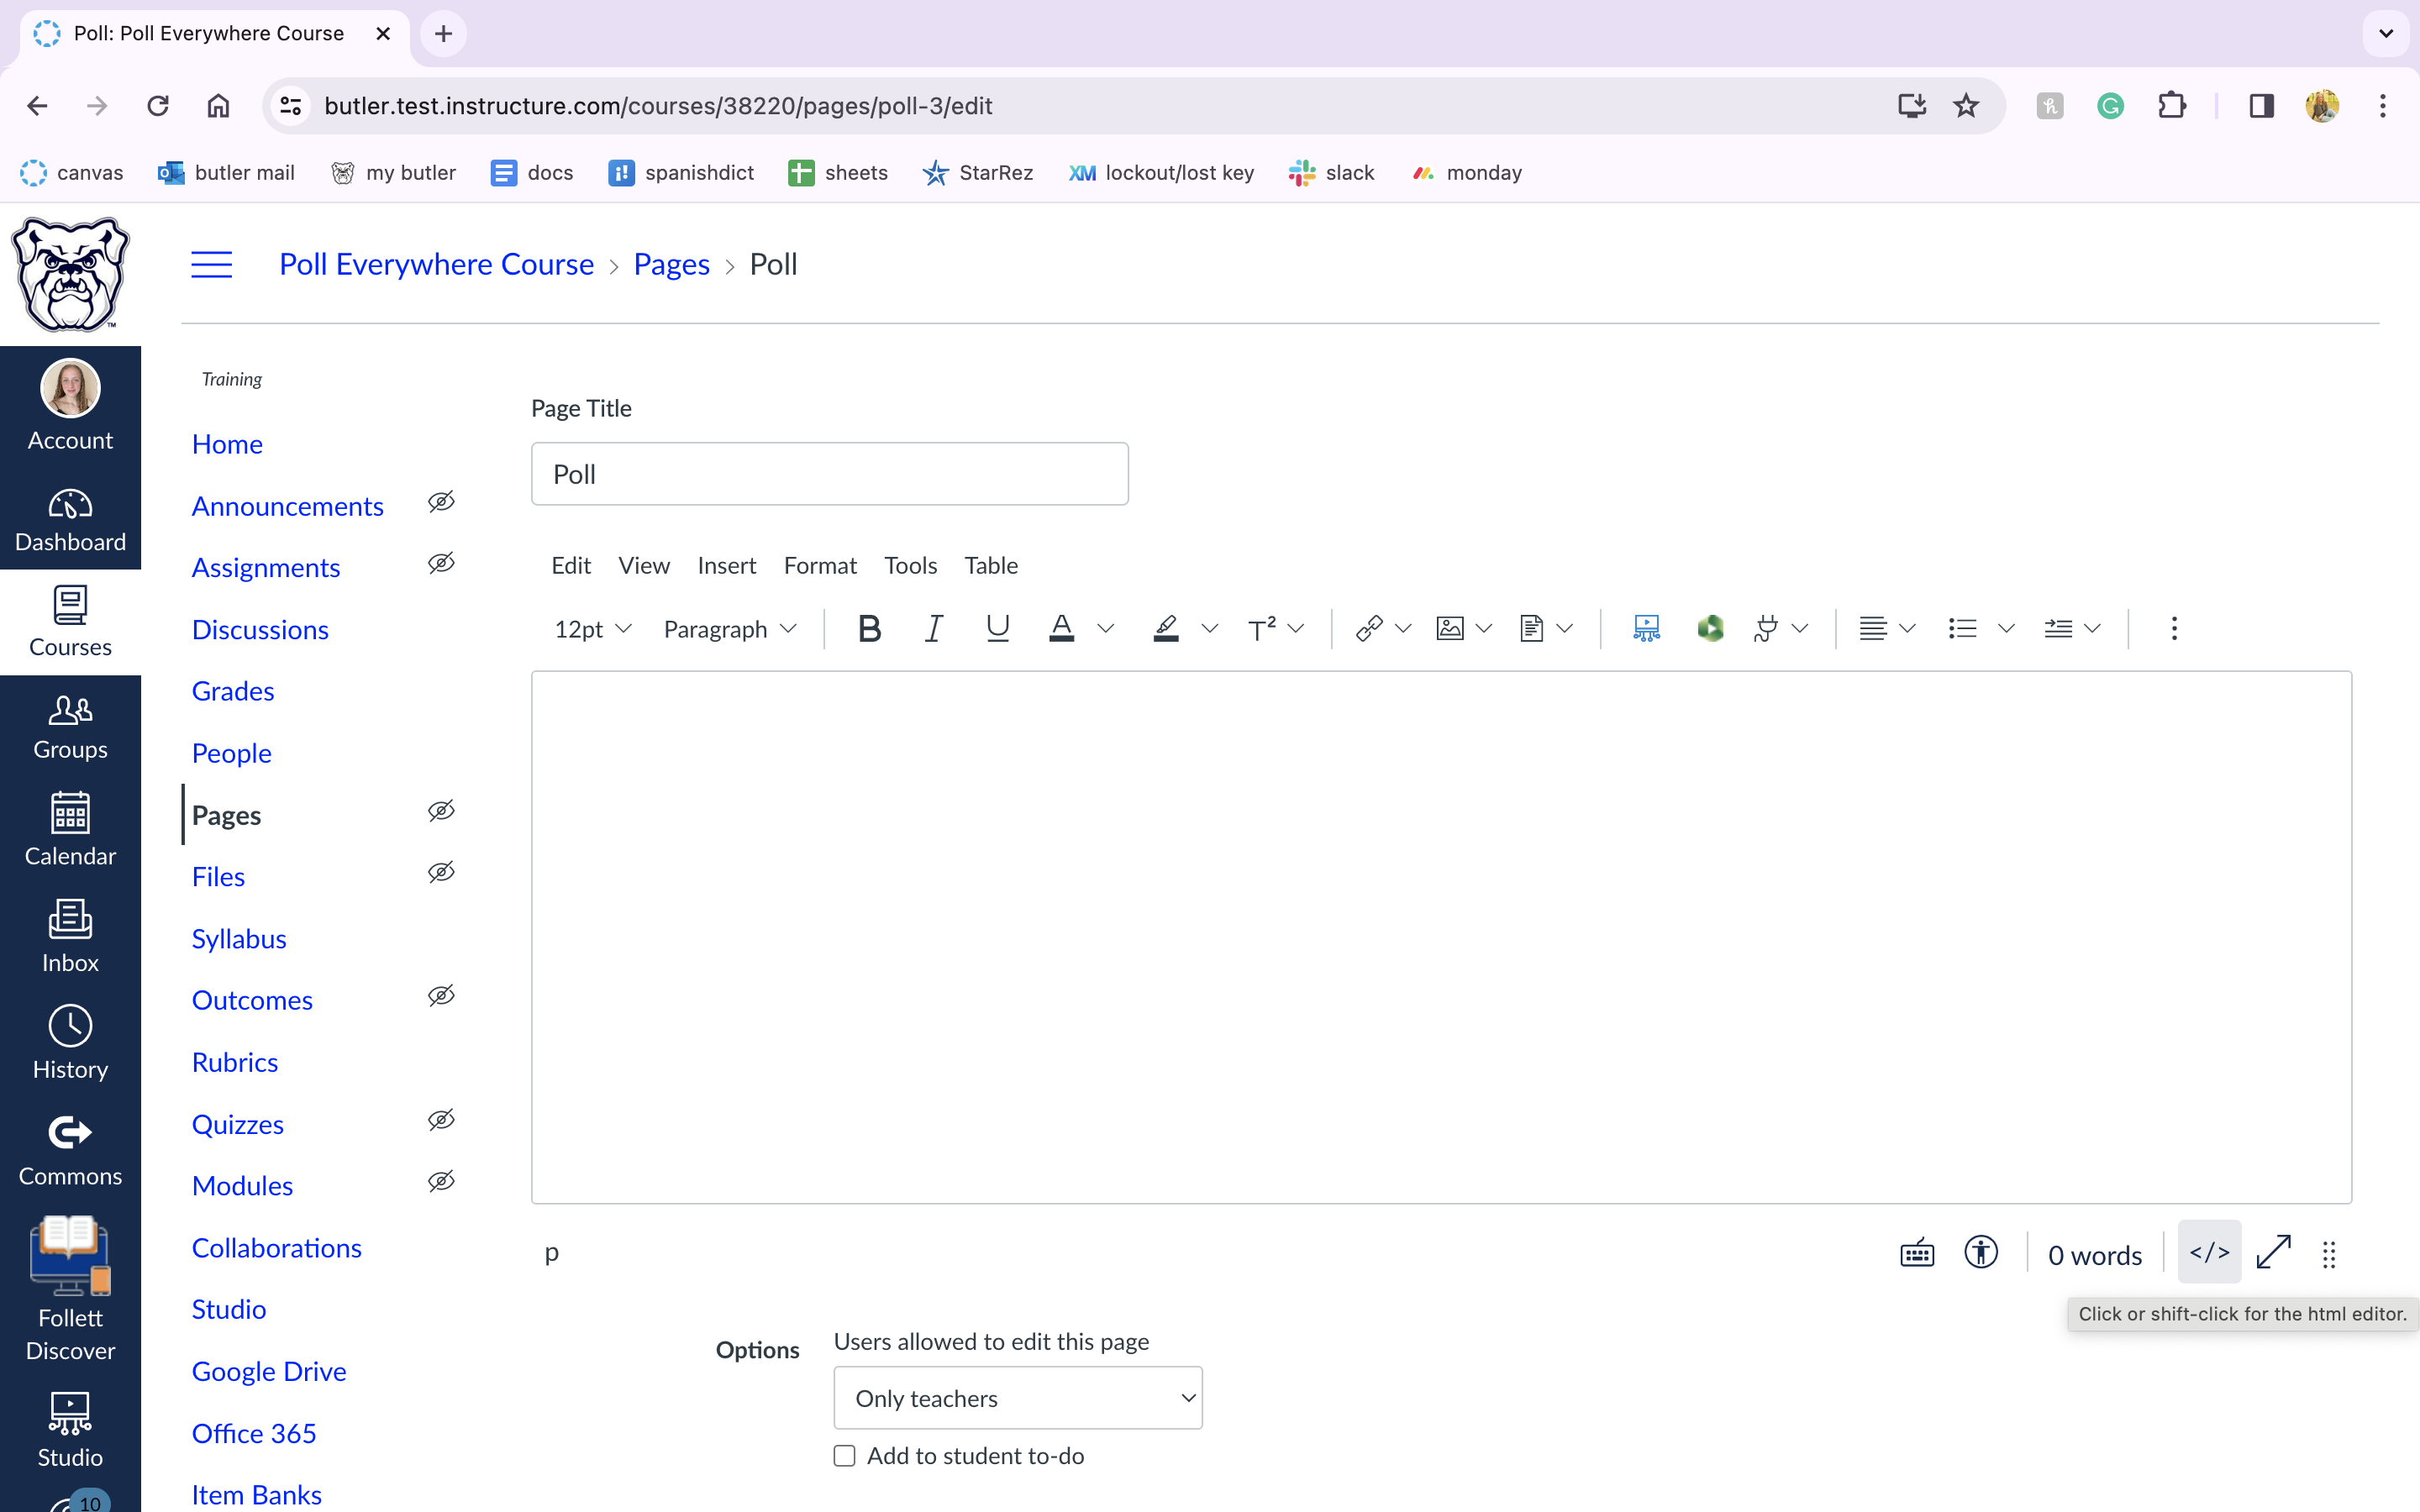Click the insert document icon

(x=1531, y=628)
